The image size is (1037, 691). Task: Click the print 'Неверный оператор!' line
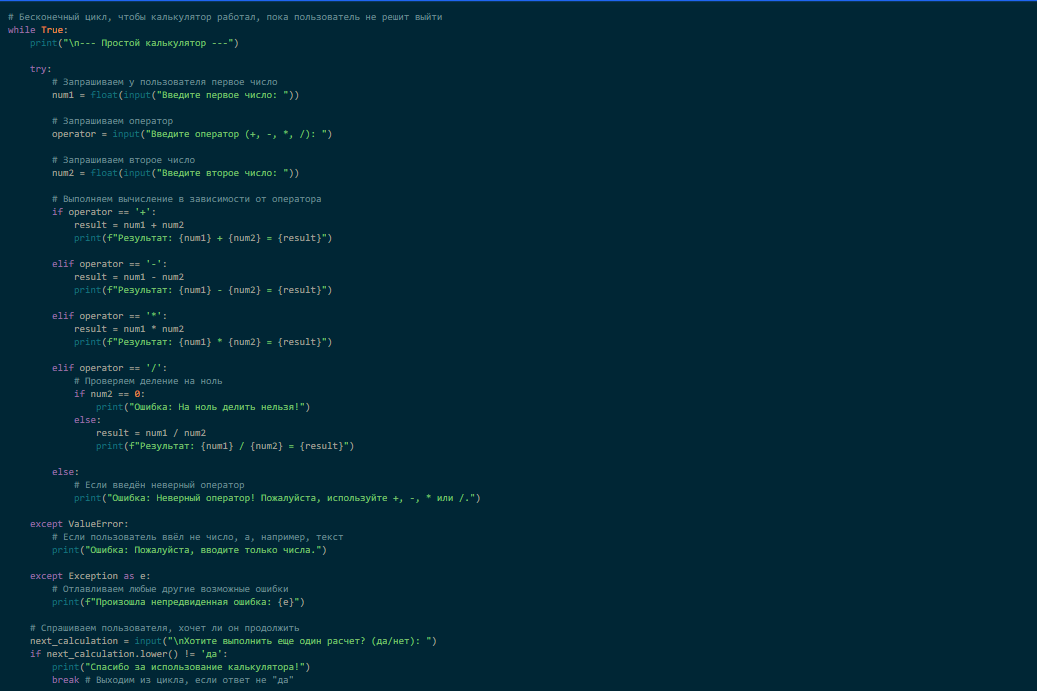click(277, 498)
